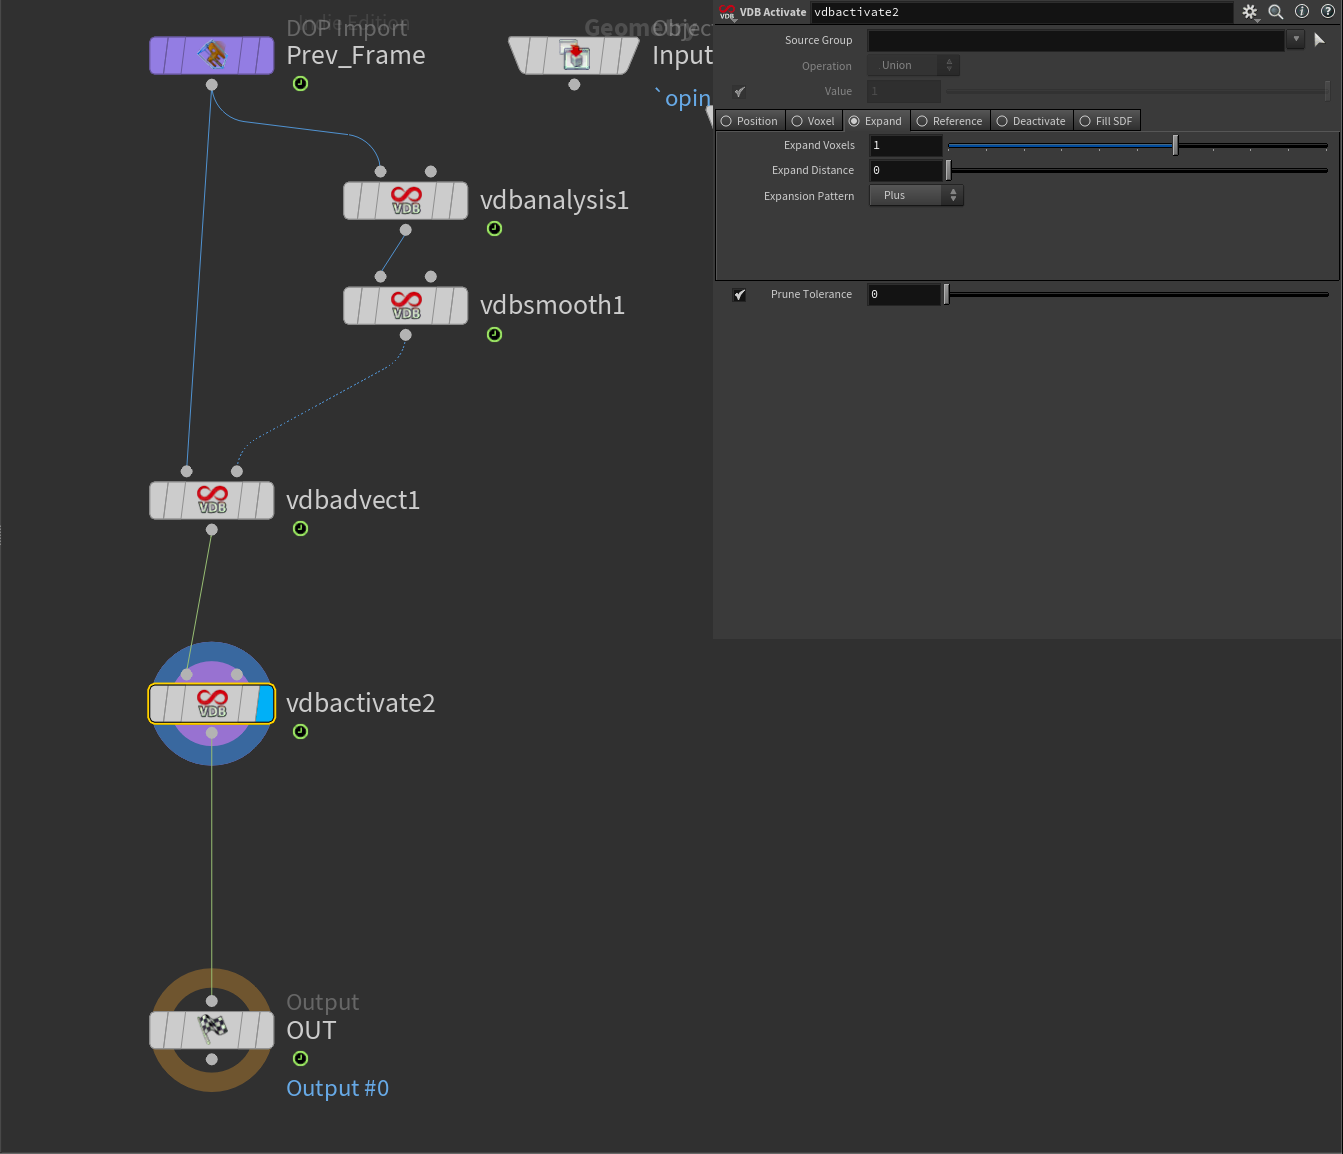Click the disabled Value number field

[904, 91]
